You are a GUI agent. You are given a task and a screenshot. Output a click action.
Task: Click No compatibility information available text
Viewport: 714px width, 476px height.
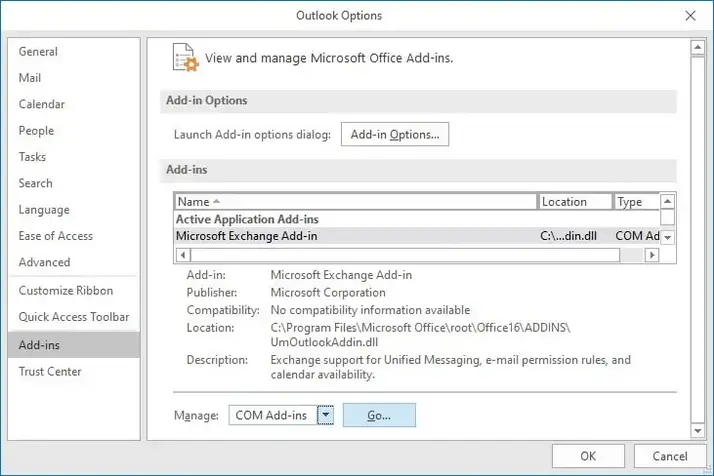click(x=370, y=310)
